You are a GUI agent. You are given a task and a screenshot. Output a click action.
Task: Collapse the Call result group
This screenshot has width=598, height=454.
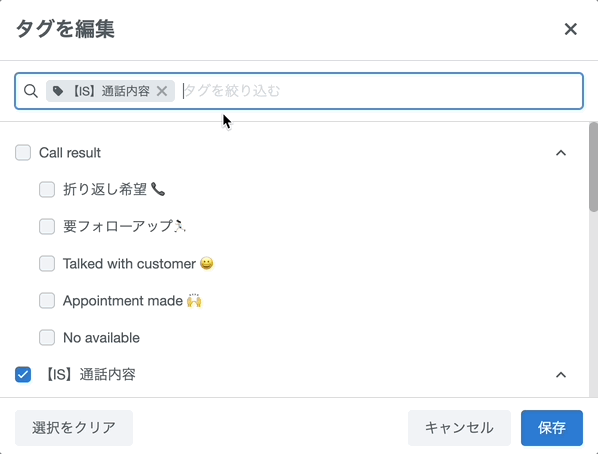[x=561, y=153]
